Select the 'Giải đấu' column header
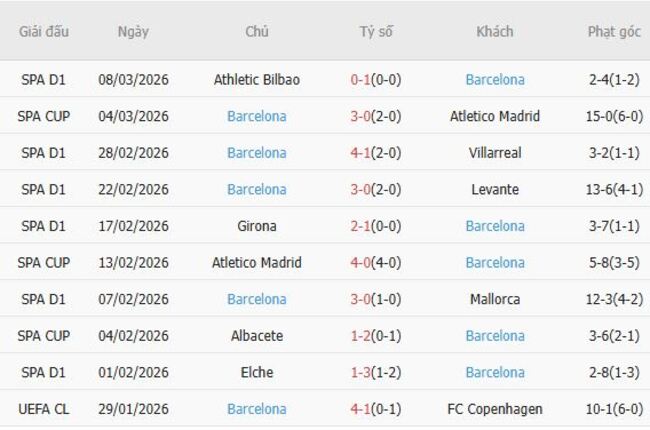The height and width of the screenshot is (430, 650). [44, 31]
